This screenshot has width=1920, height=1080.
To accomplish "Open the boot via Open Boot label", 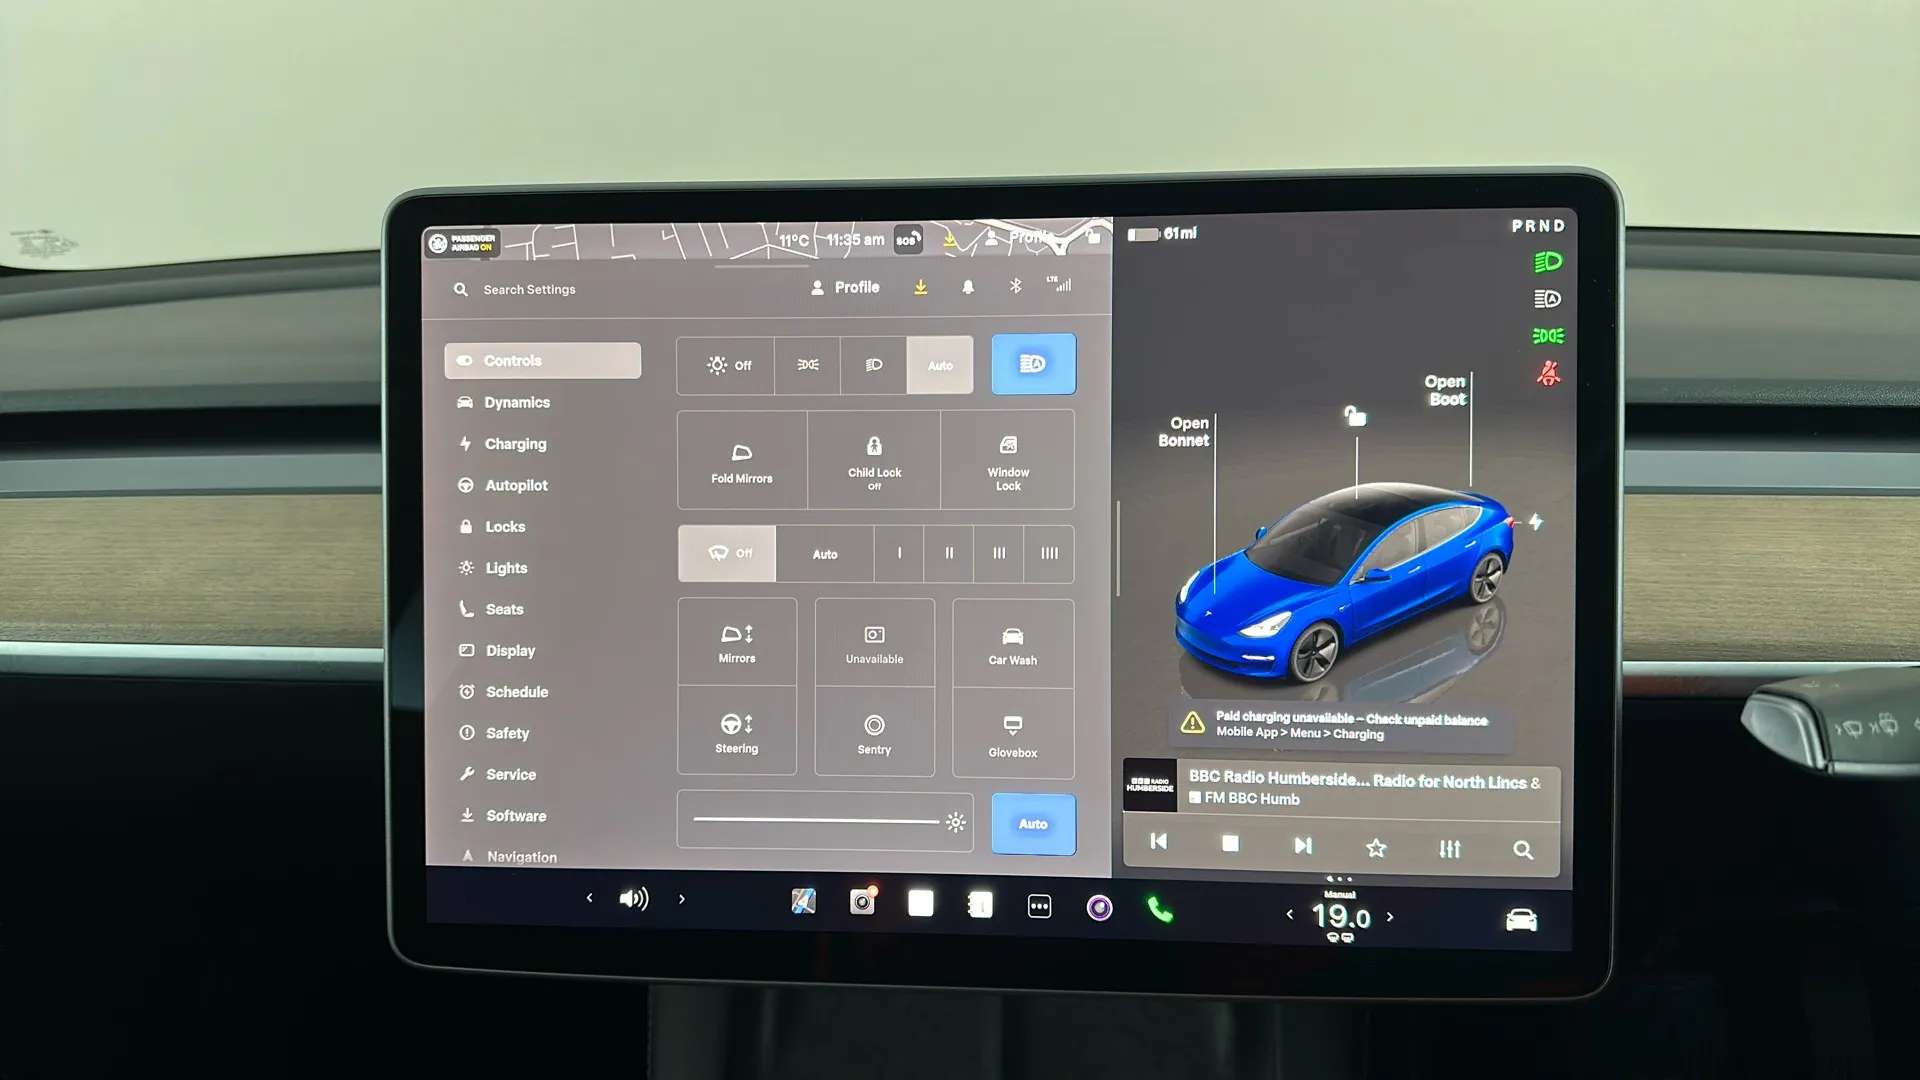I will point(1444,390).
